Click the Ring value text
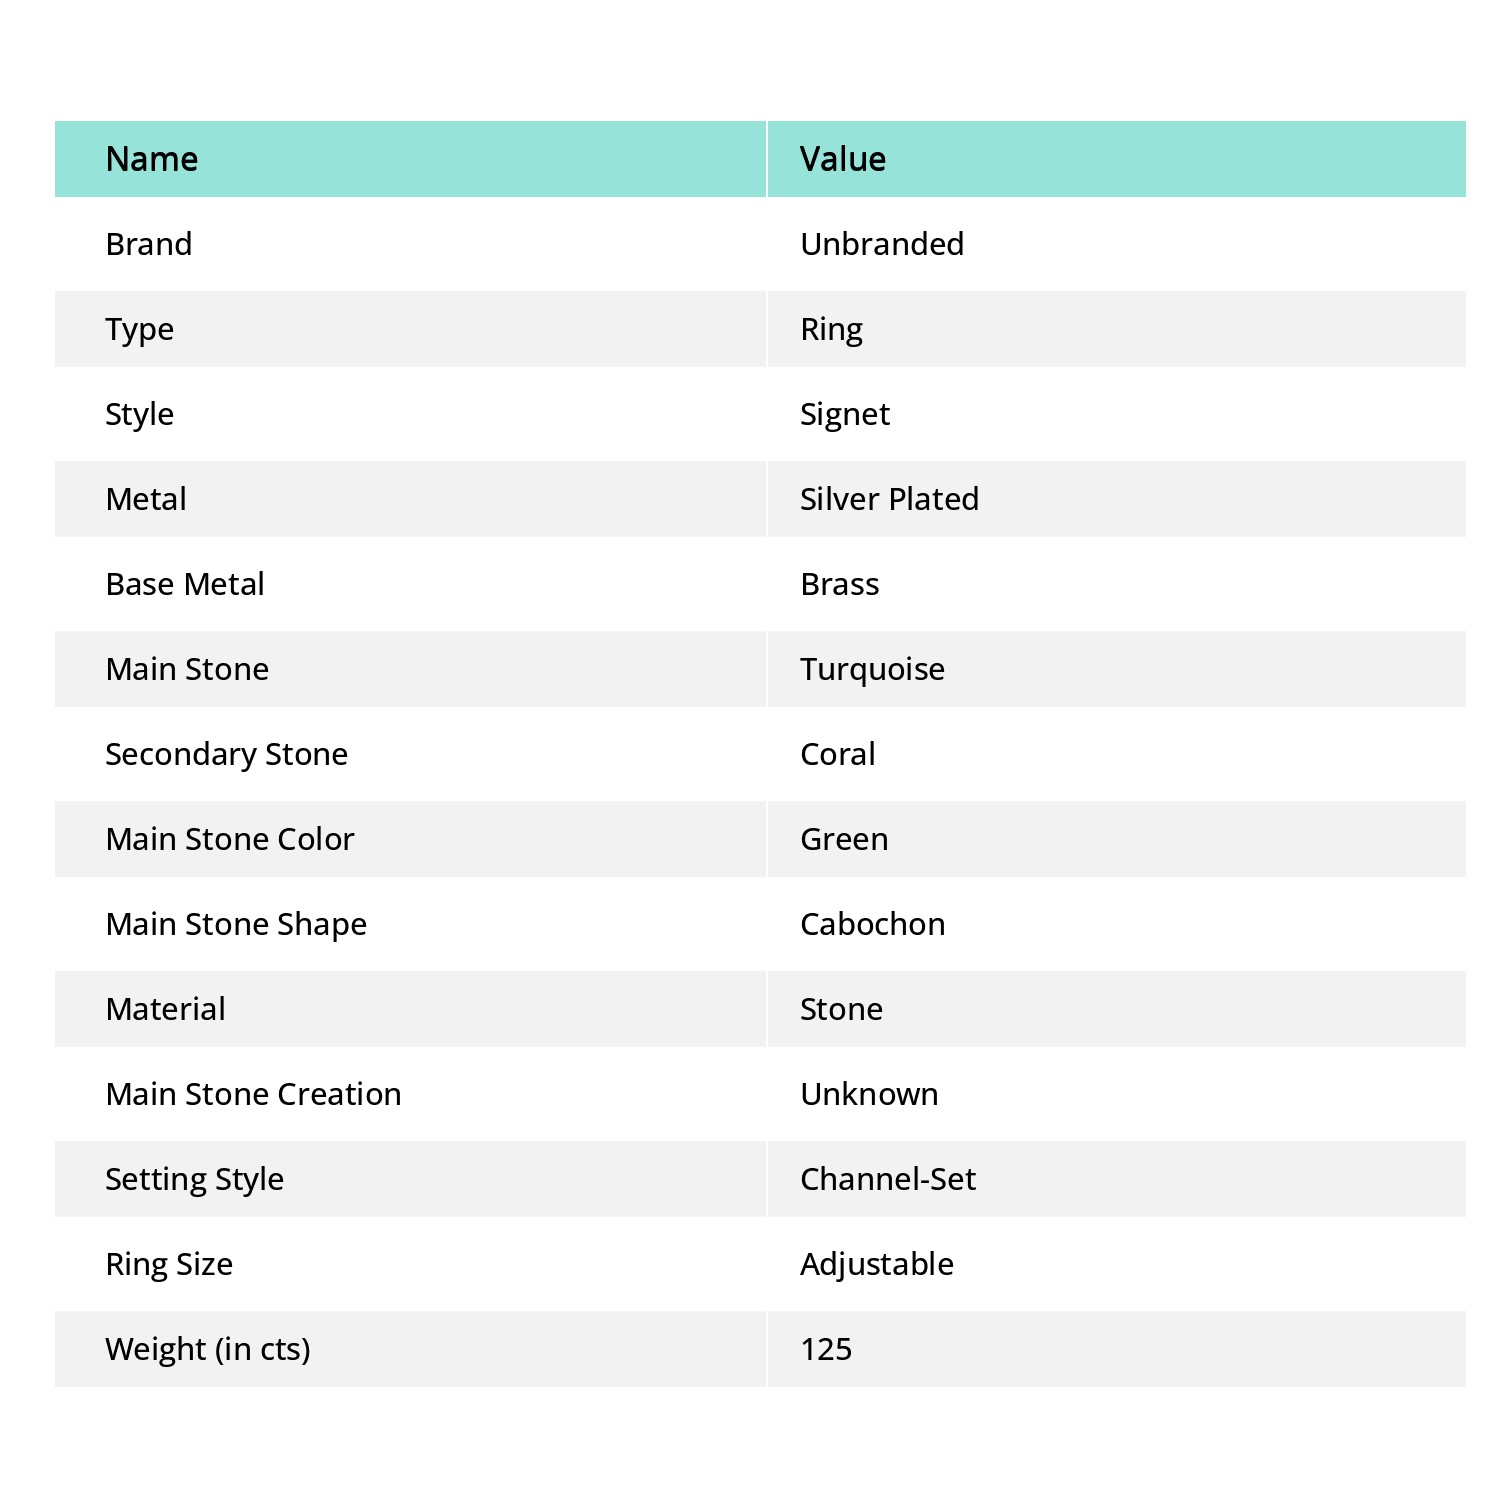Viewport: 1500px width, 1500px height. 831,329
